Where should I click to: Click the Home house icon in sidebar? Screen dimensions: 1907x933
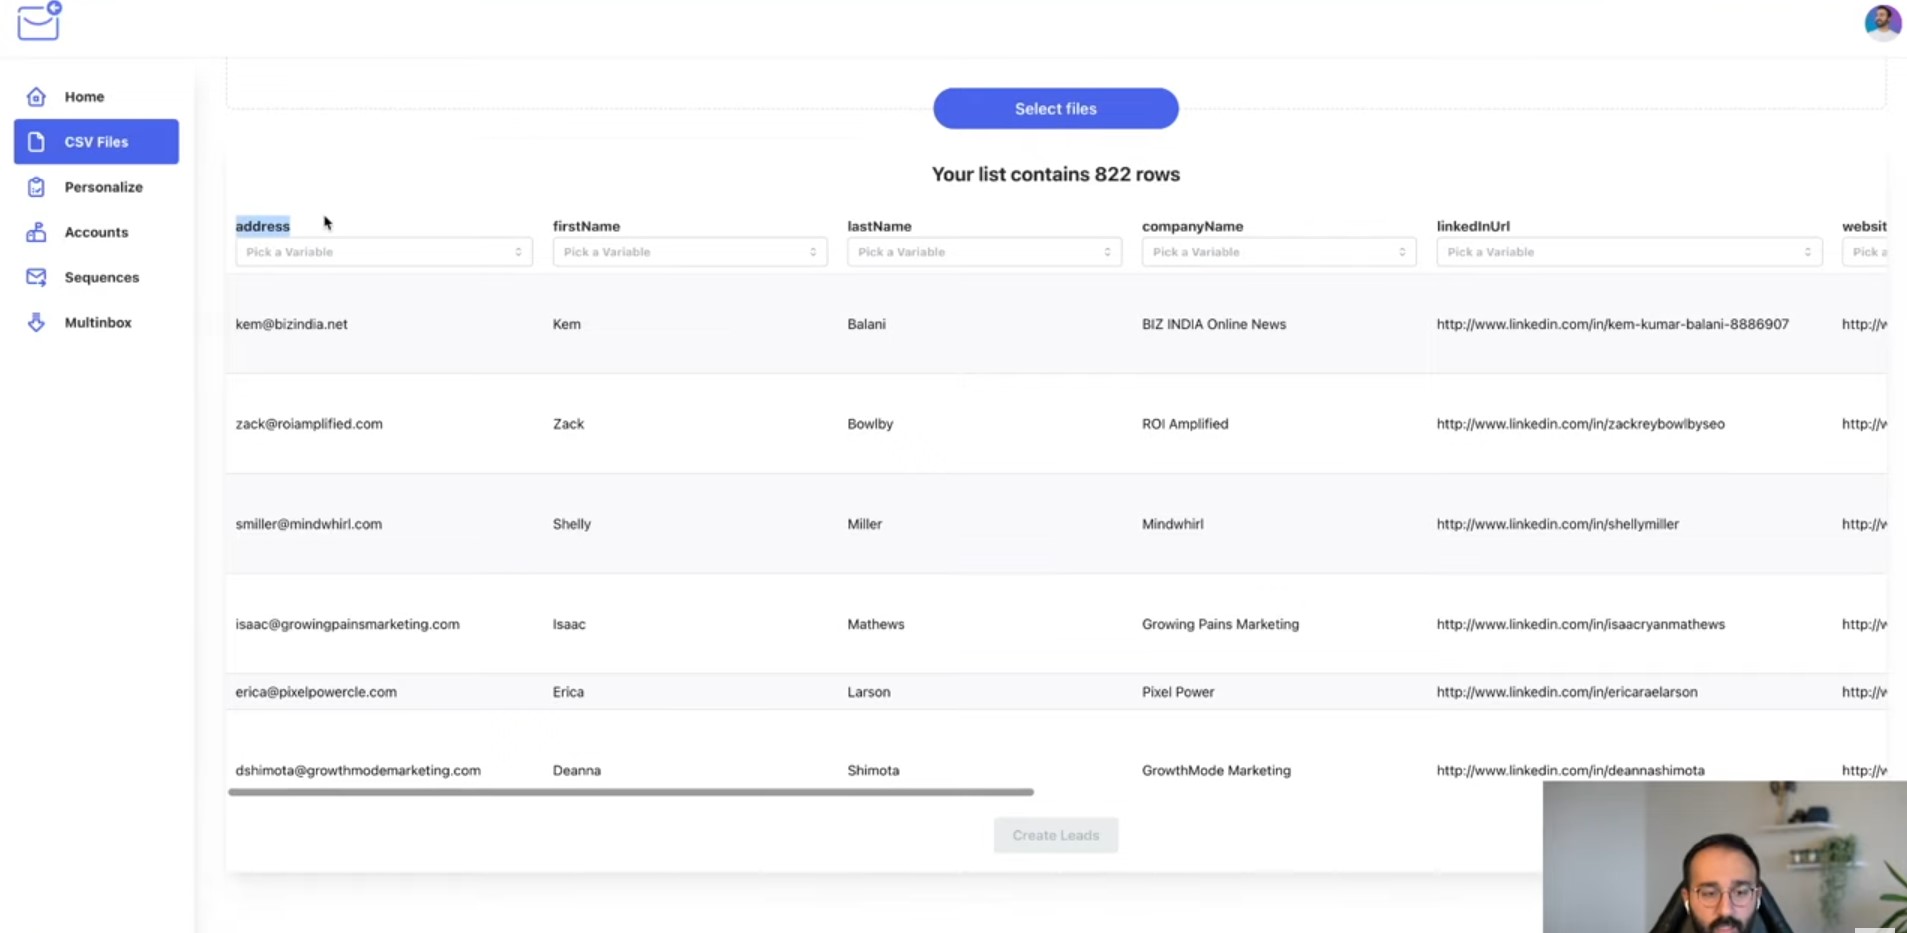36,97
